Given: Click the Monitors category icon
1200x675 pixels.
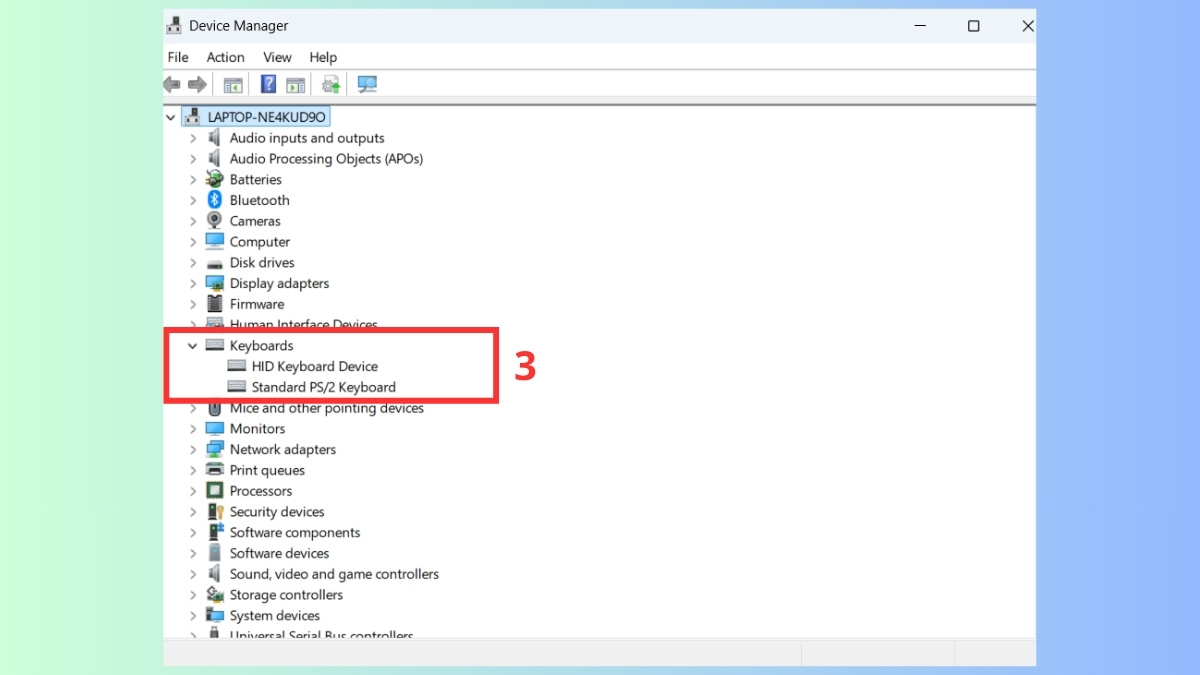Looking at the screenshot, I should [214, 428].
